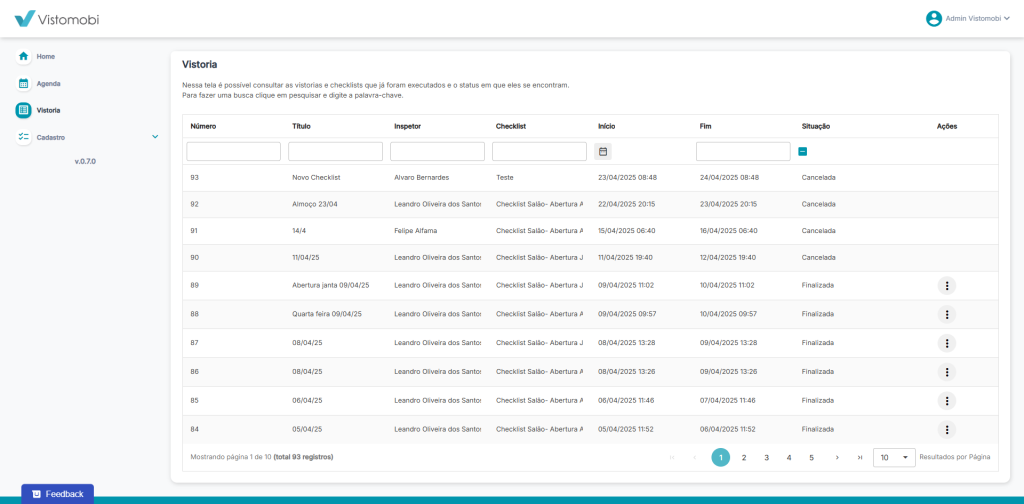Click the Vistomobi logo

coord(57,19)
